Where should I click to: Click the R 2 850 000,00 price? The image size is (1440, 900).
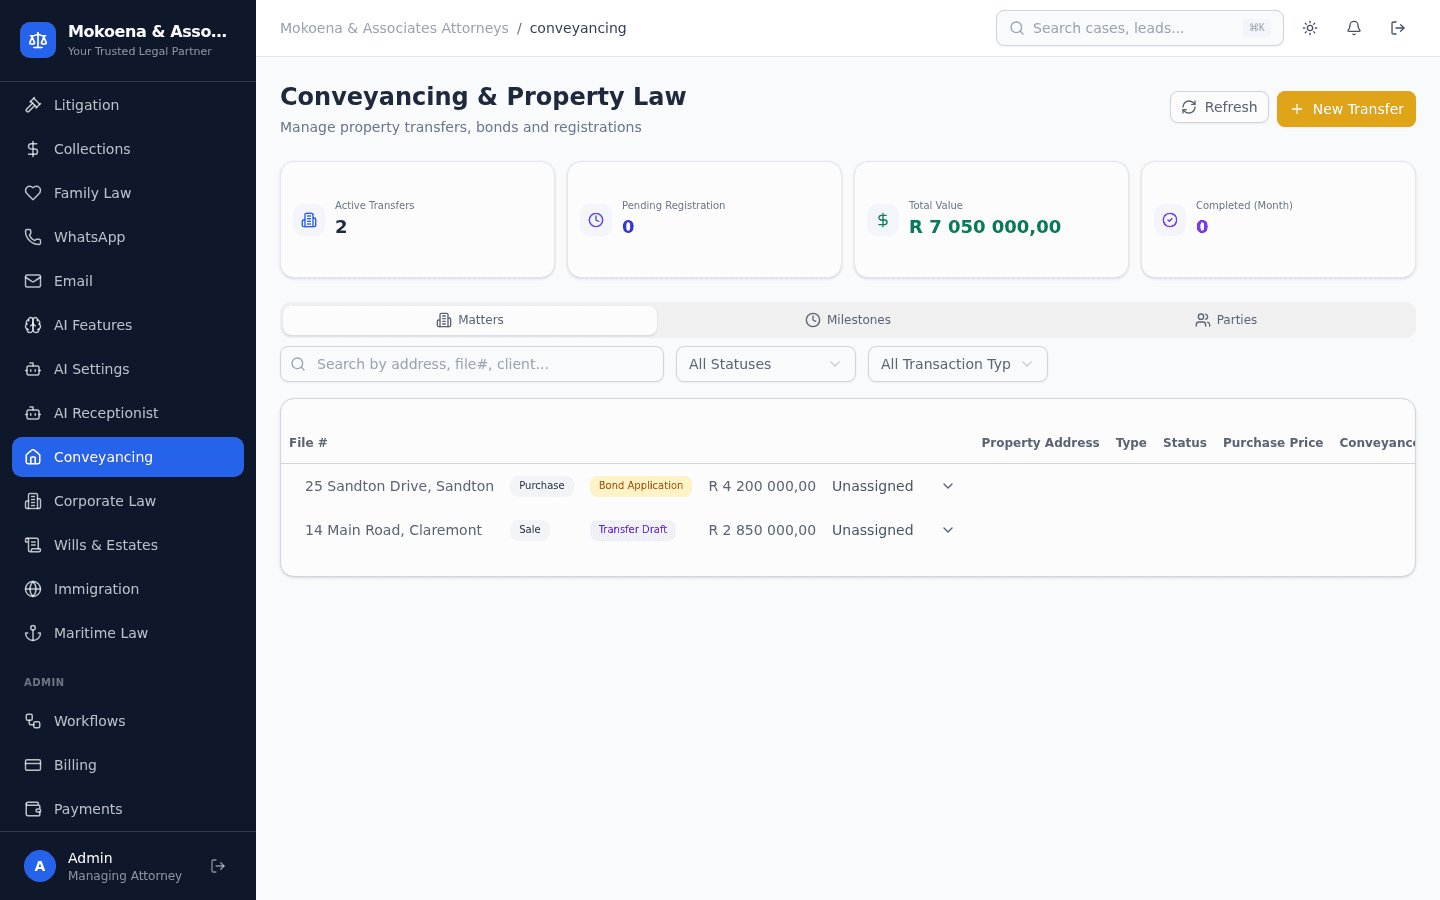pyautogui.click(x=762, y=530)
